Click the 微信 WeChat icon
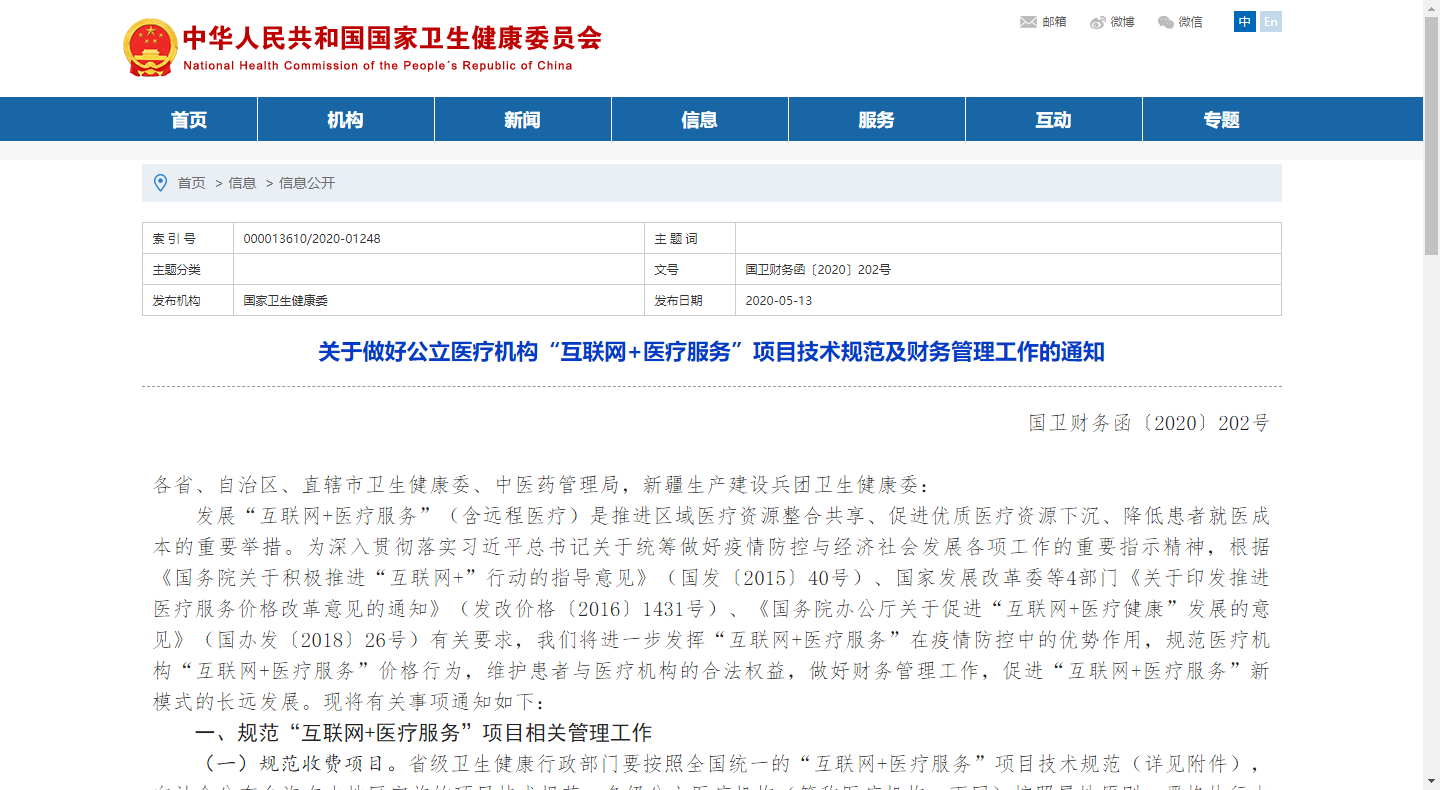Viewport: 1440px width, 790px height. pos(1166,22)
